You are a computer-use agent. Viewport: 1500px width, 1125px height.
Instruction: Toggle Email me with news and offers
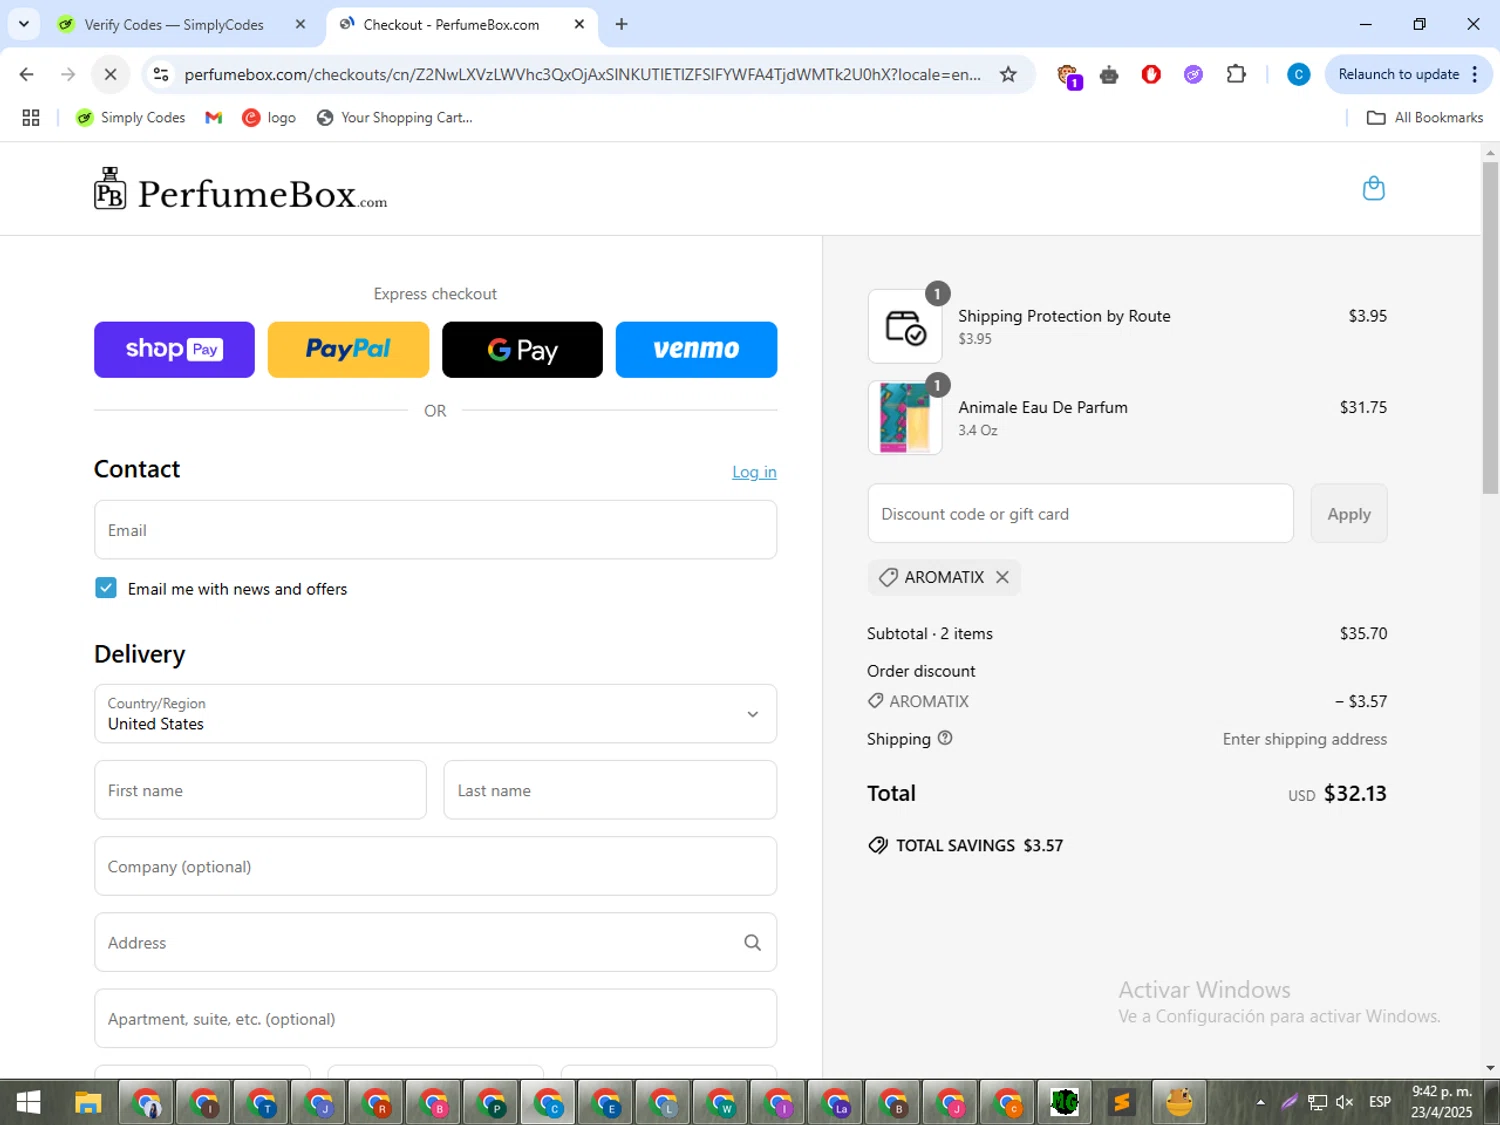(x=106, y=588)
